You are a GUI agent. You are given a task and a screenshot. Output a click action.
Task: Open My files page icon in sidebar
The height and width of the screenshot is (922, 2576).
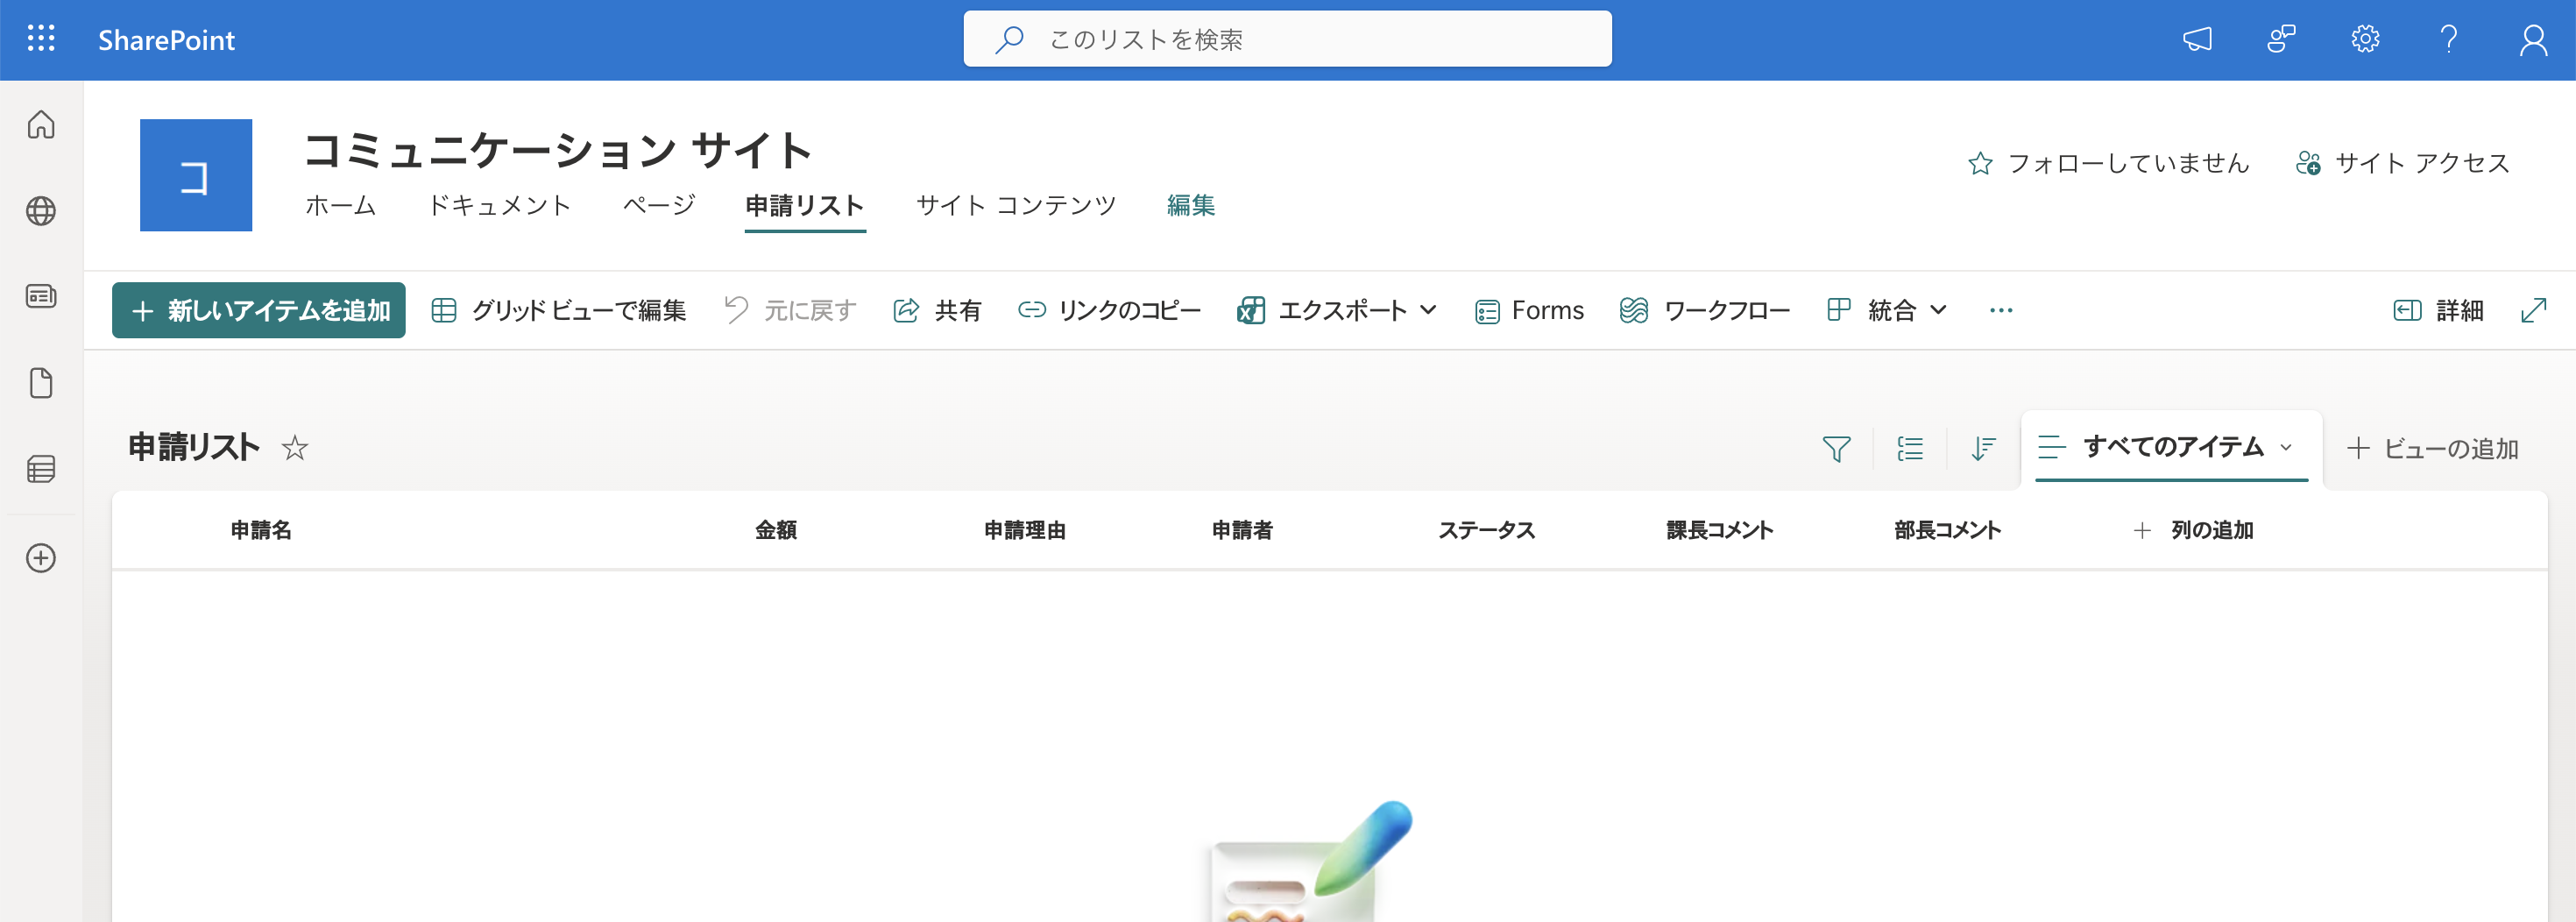41,383
